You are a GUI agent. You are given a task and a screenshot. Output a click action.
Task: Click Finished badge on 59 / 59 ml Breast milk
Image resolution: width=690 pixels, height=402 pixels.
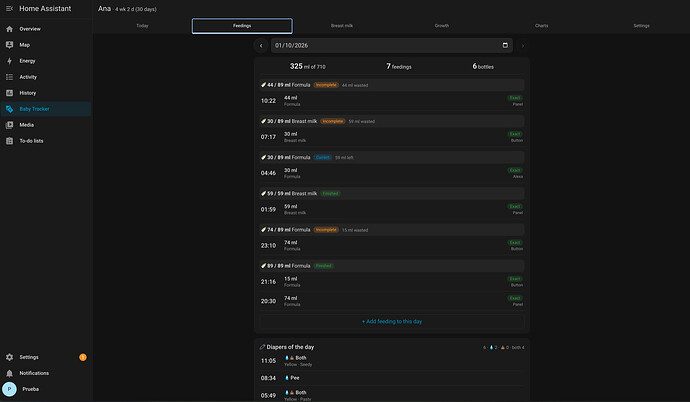point(330,194)
